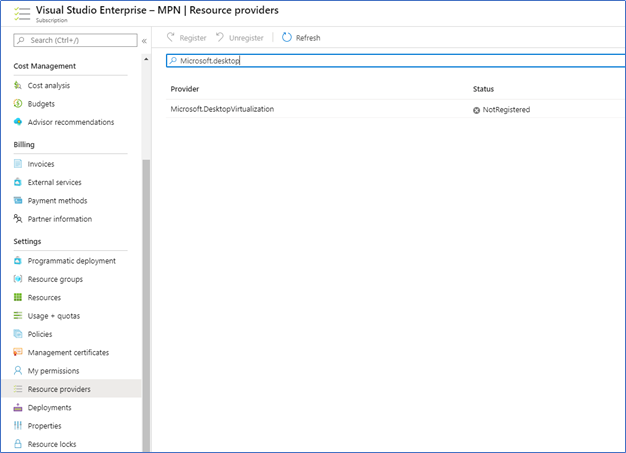Focus the provider filter box containing Microsoft.desktop

(x=395, y=61)
